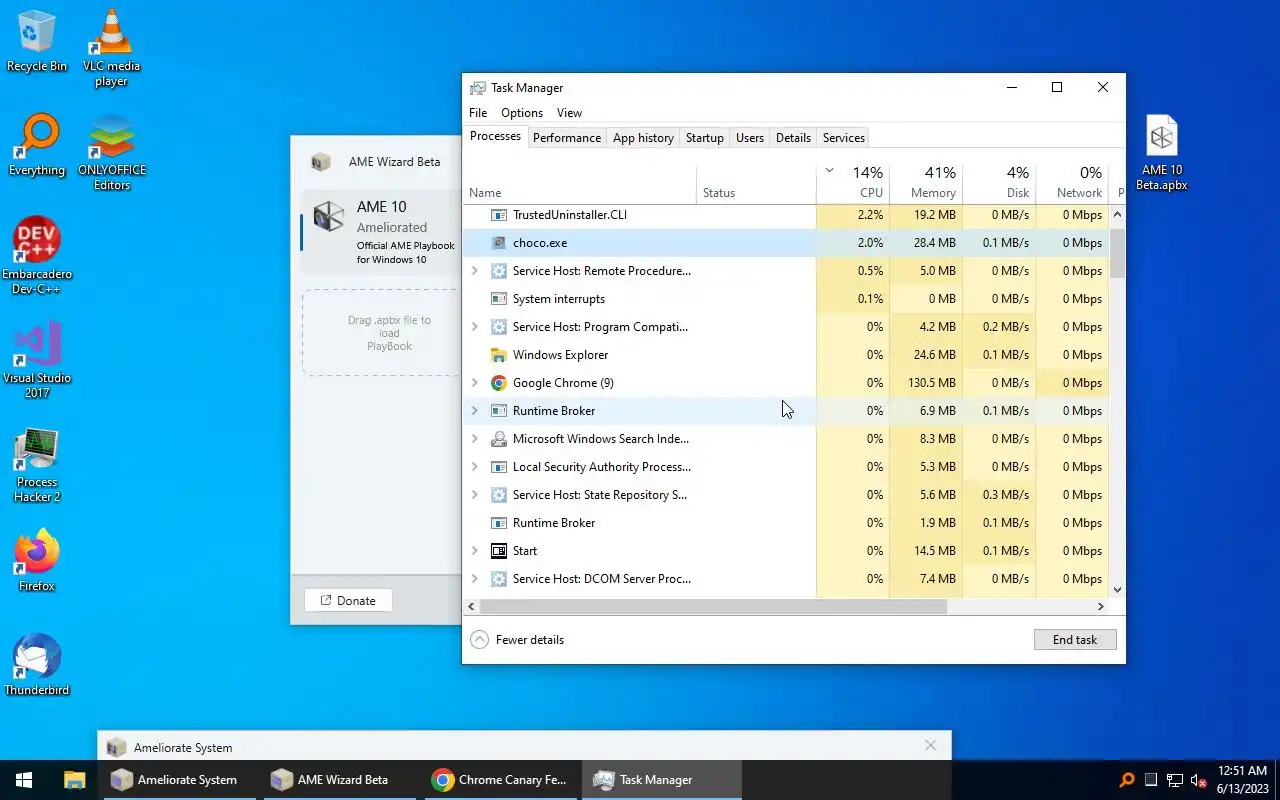Click the Everything search tray icon
The image size is (1280, 800).
pyautogui.click(x=1127, y=780)
